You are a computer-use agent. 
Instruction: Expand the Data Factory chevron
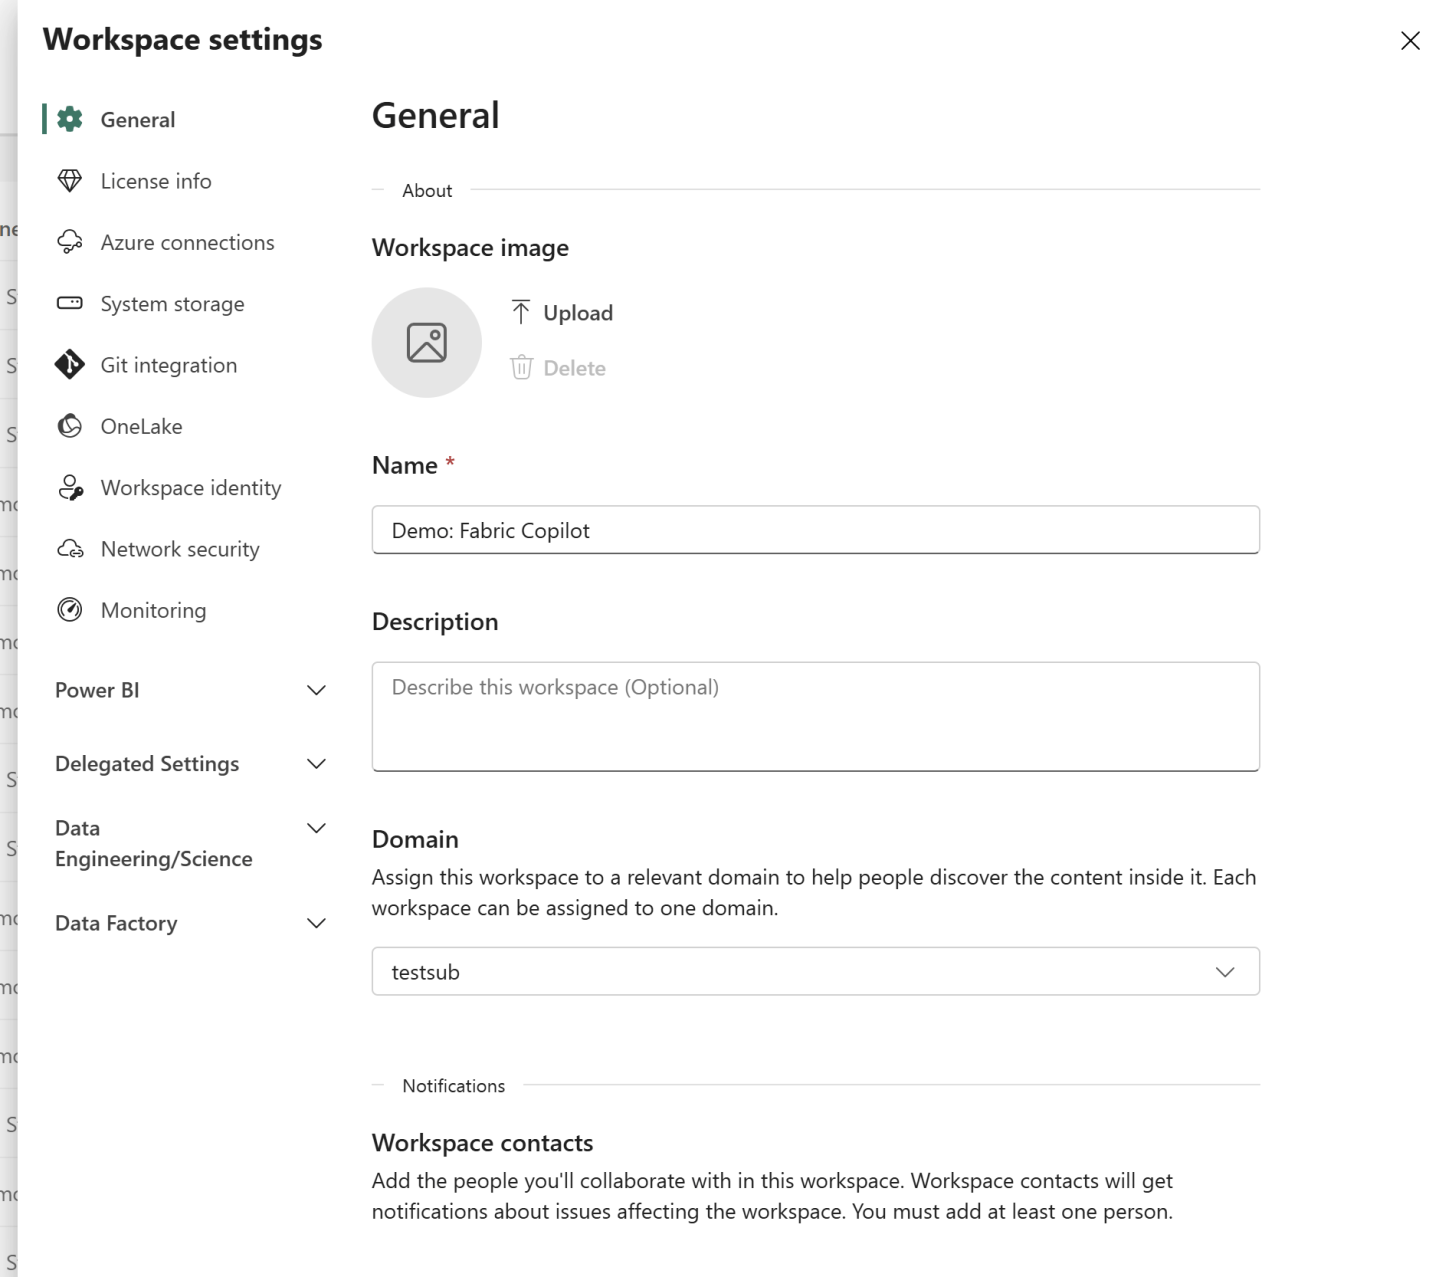tap(316, 923)
